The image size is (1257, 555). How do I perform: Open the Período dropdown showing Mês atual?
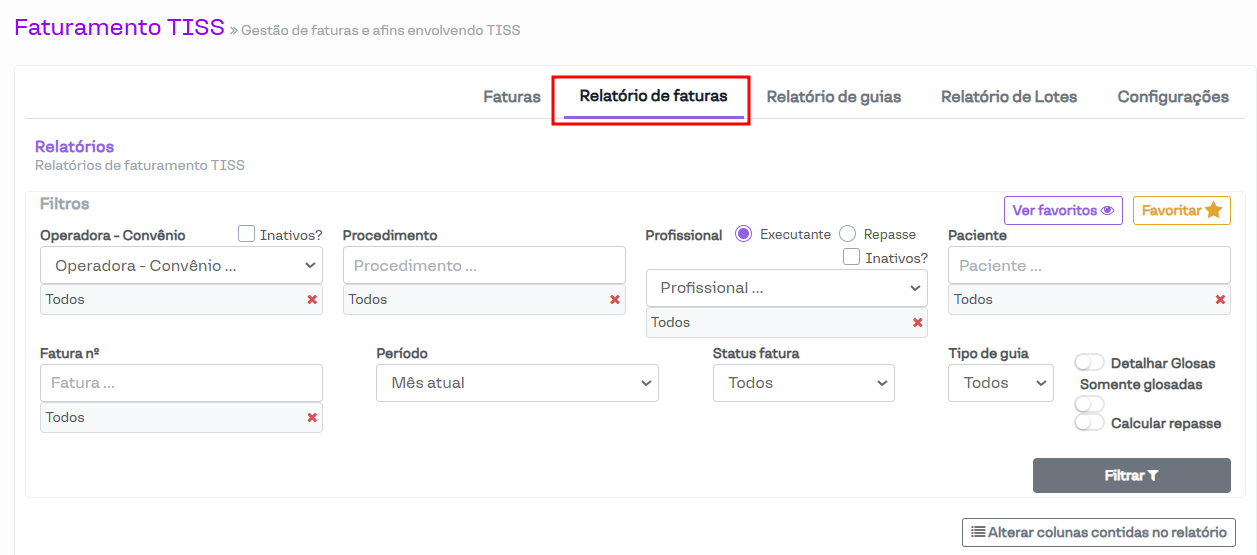click(x=517, y=383)
